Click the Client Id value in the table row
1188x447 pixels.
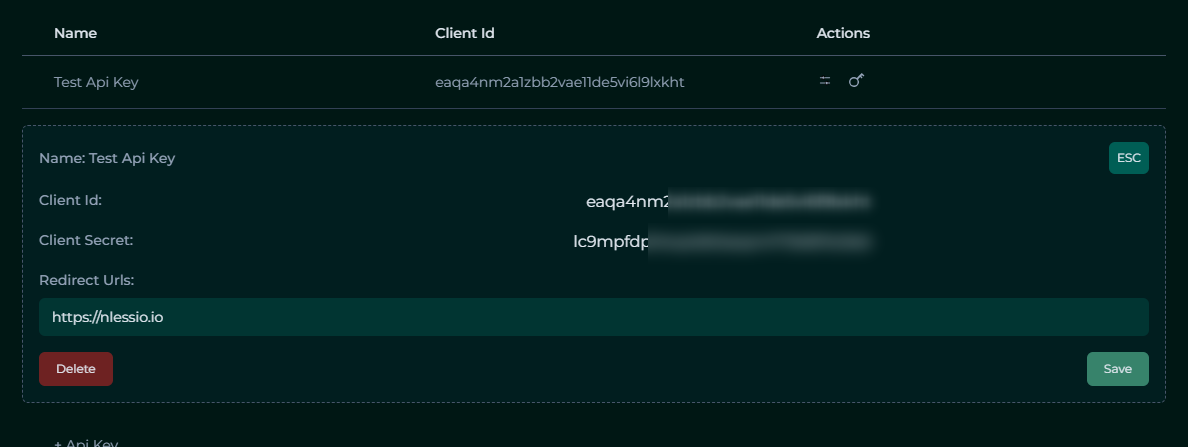pos(560,82)
